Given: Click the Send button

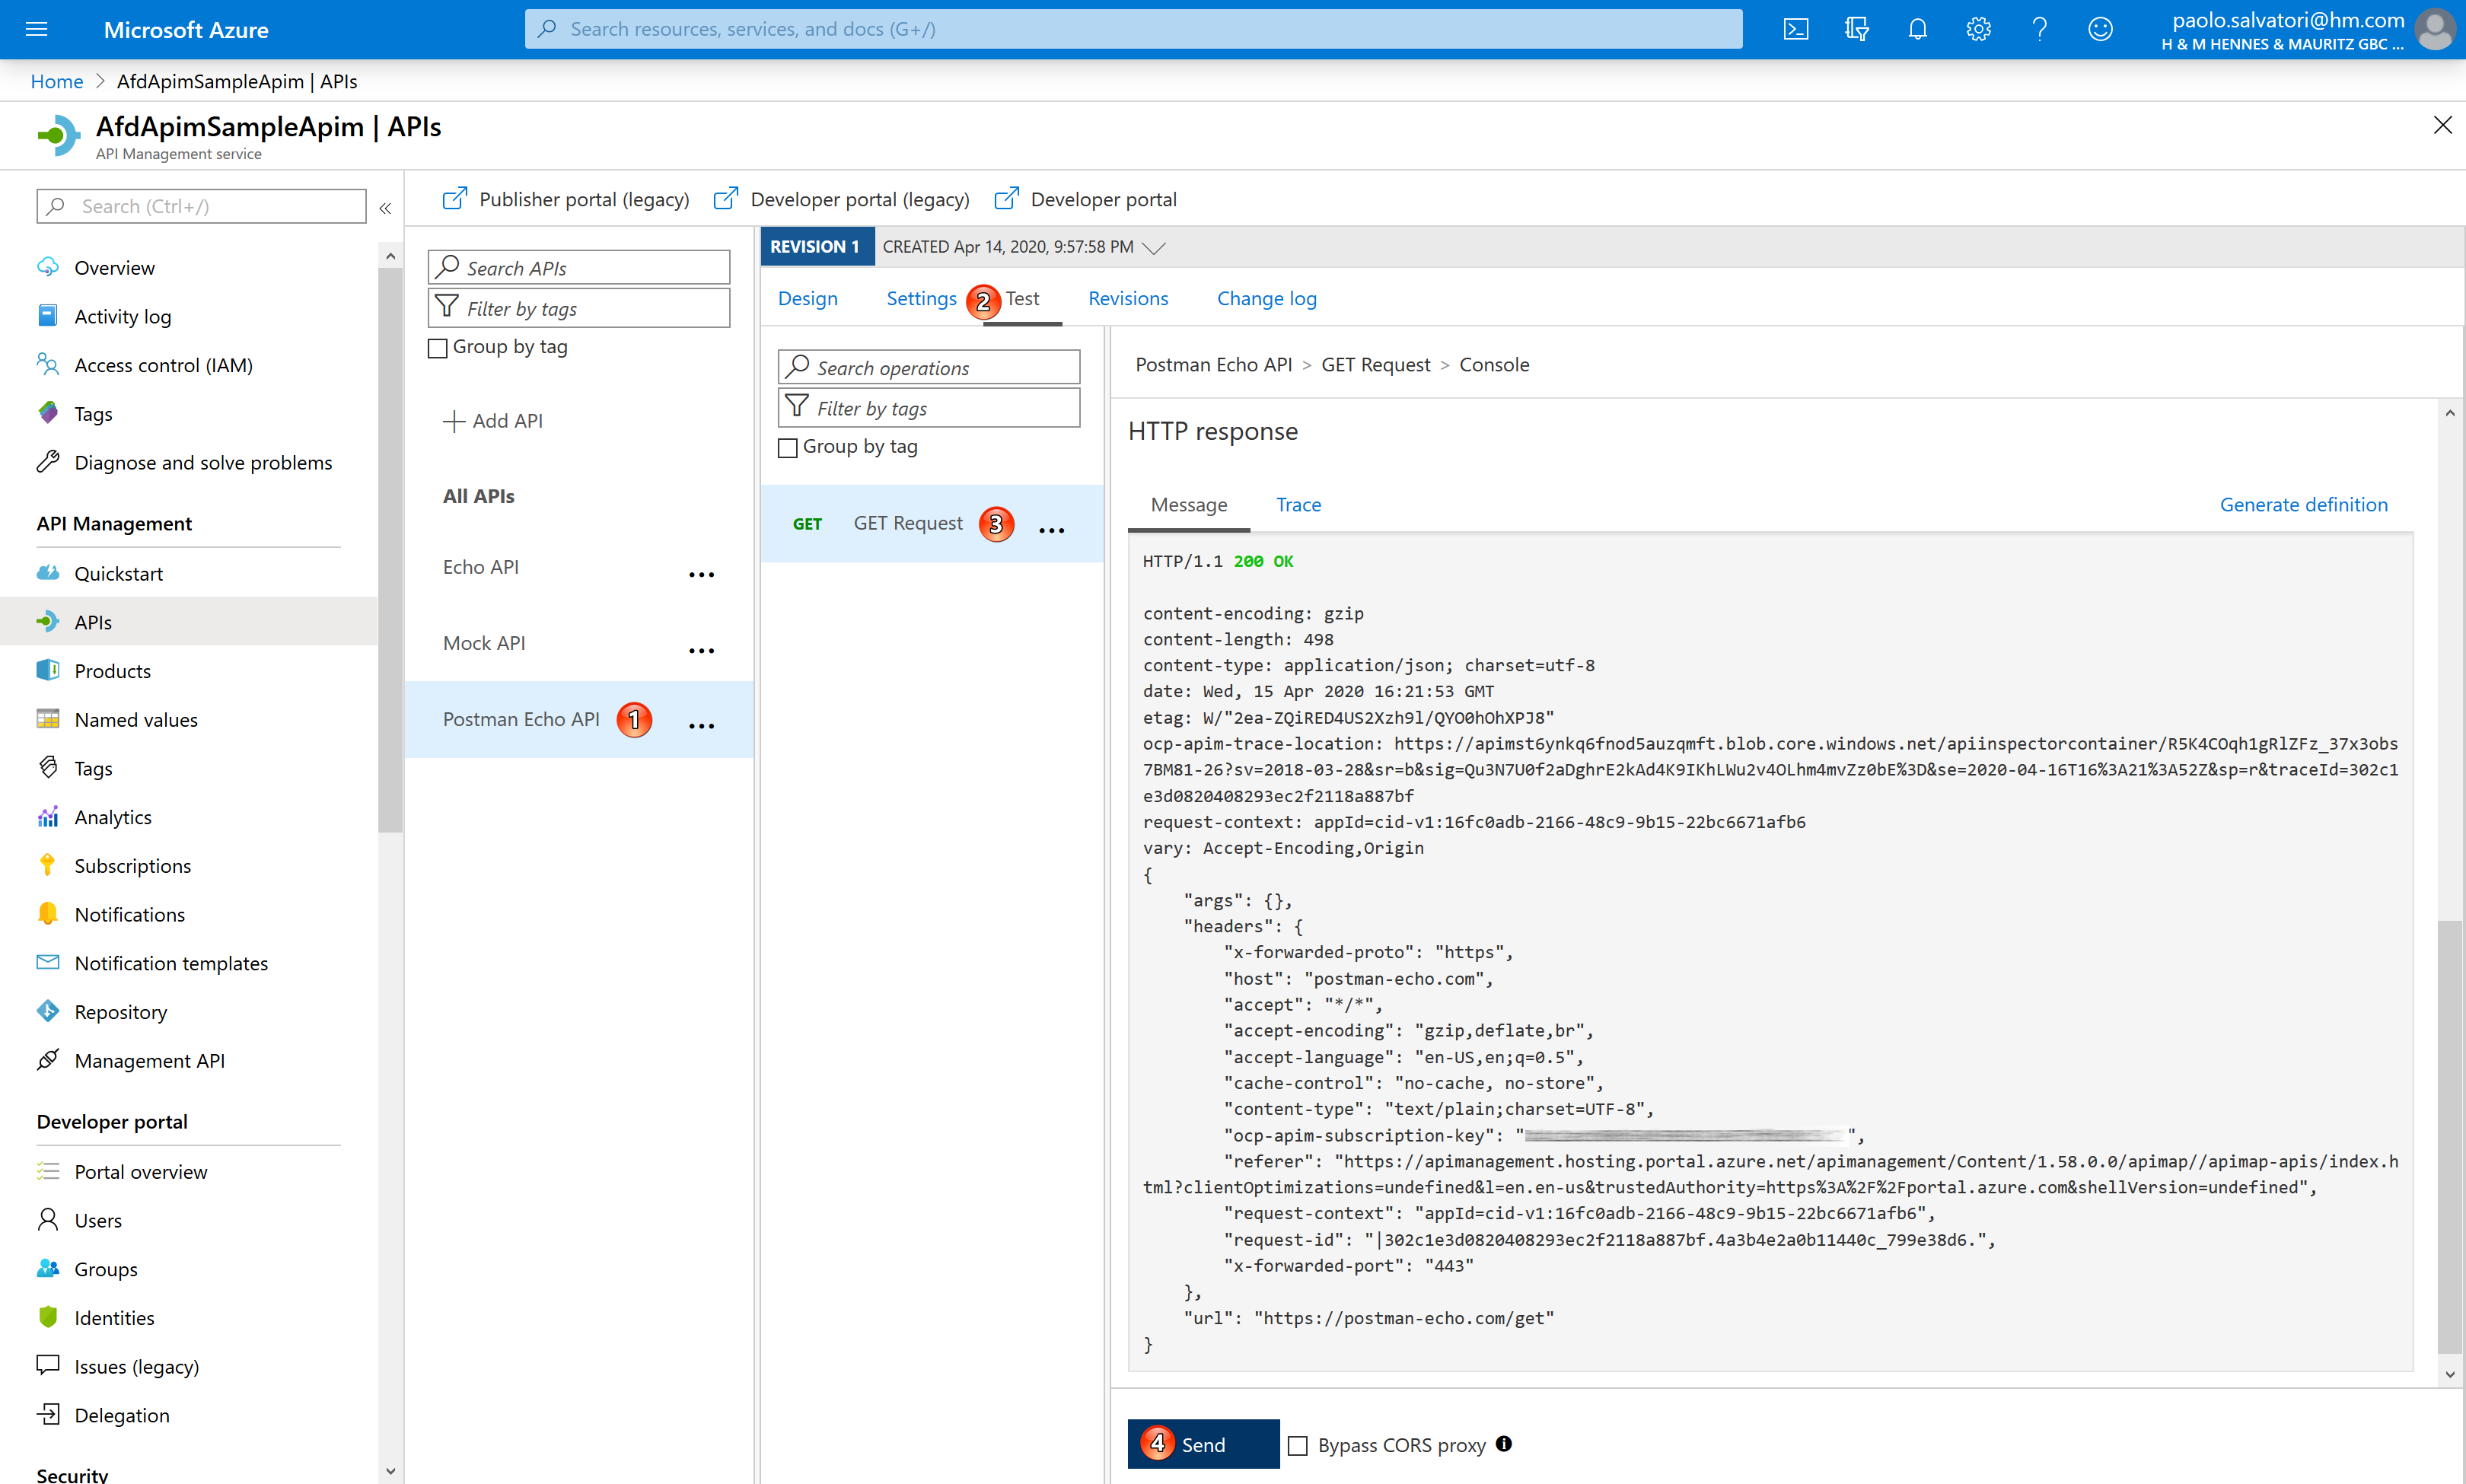Looking at the screenshot, I should click(1203, 1444).
